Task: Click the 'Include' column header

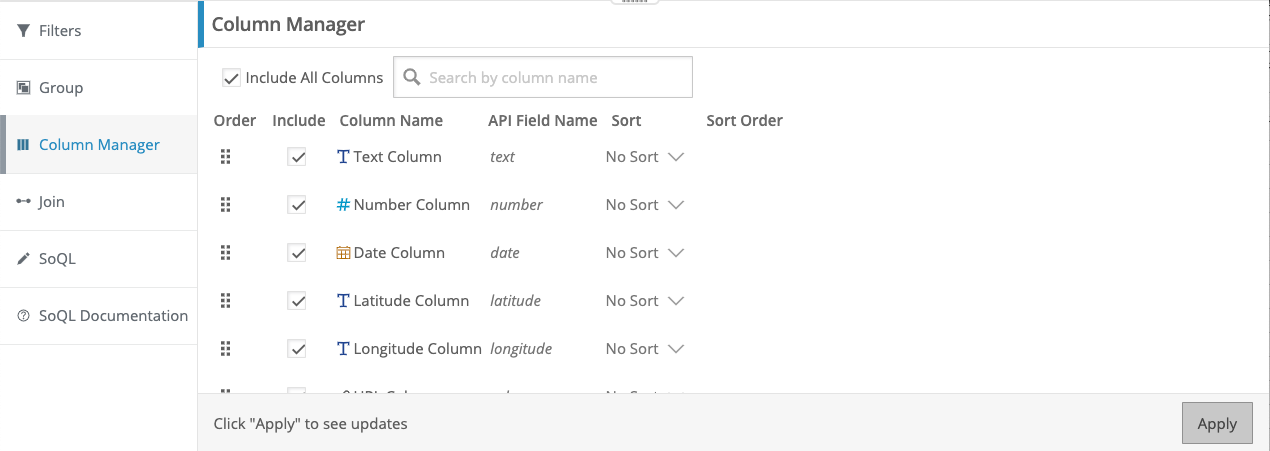Action: (x=299, y=121)
